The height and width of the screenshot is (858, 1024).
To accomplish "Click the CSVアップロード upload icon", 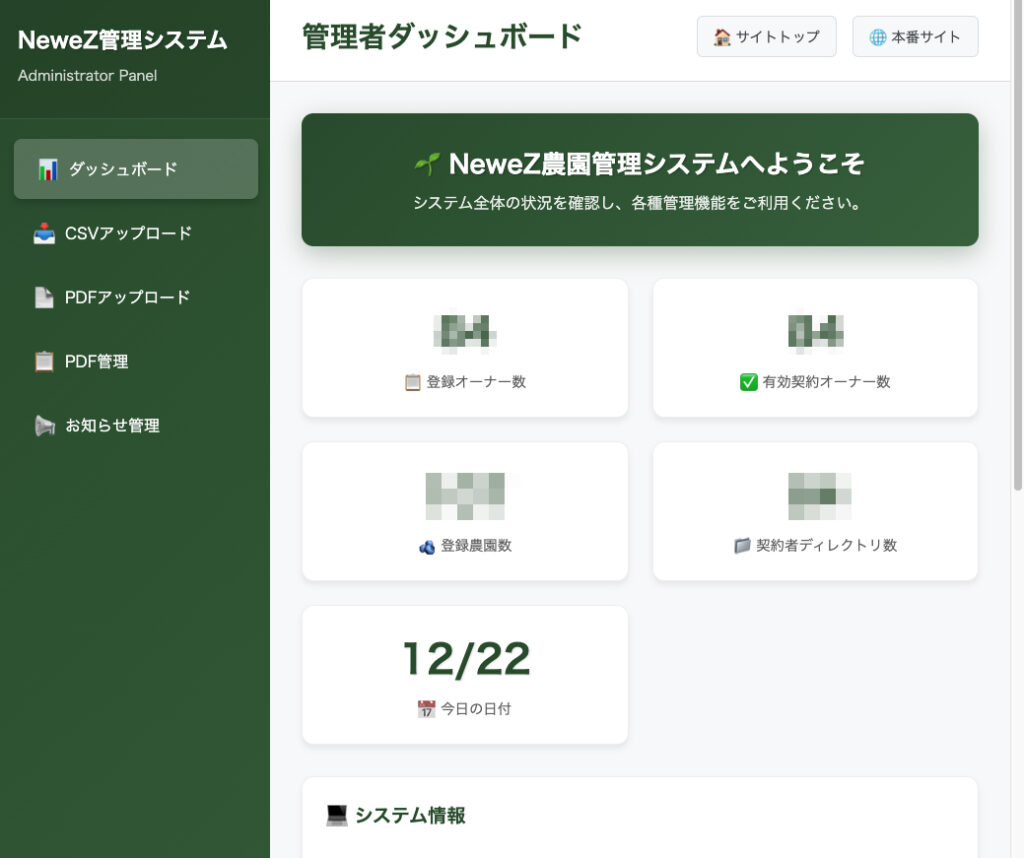I will pos(44,232).
